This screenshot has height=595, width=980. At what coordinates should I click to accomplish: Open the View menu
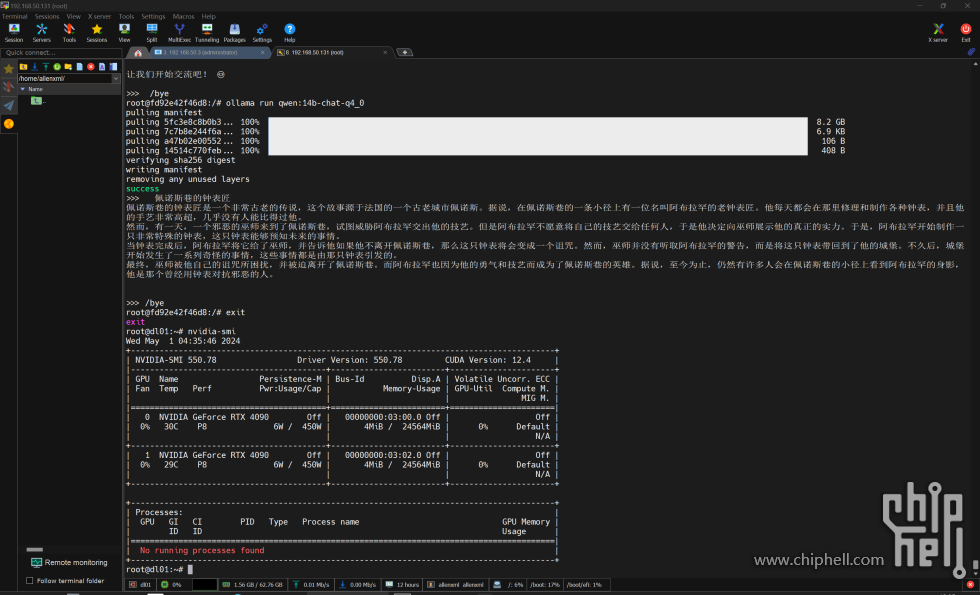coord(74,16)
